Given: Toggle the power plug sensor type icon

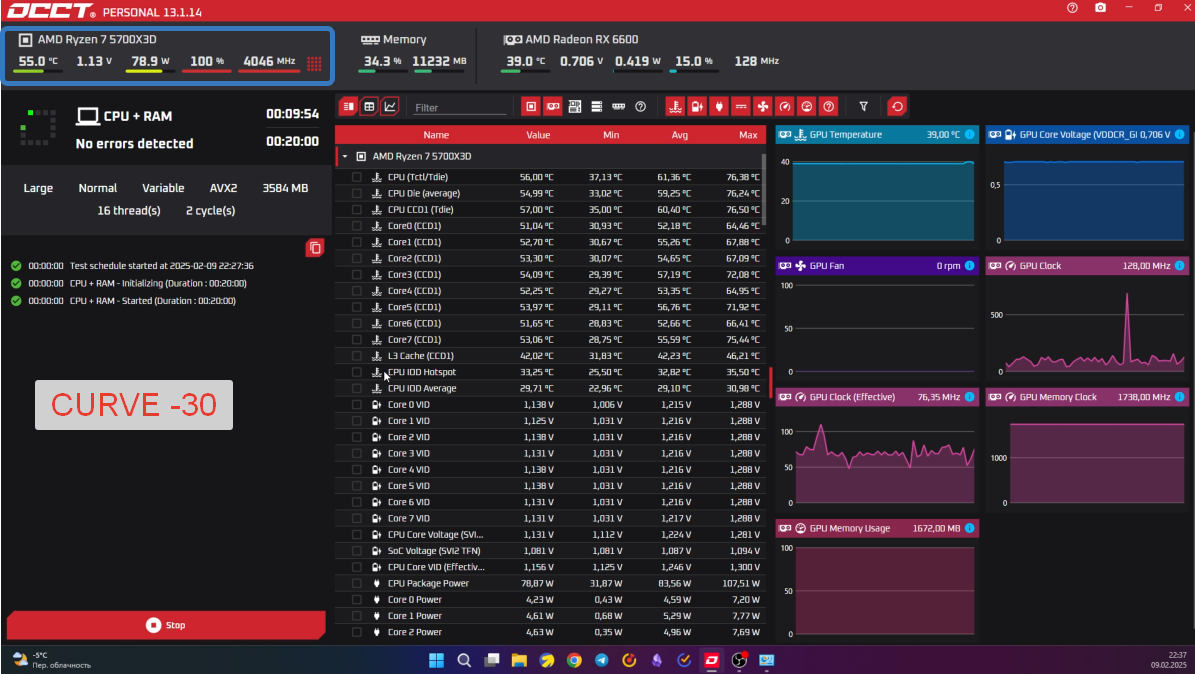Looking at the screenshot, I should point(719,107).
